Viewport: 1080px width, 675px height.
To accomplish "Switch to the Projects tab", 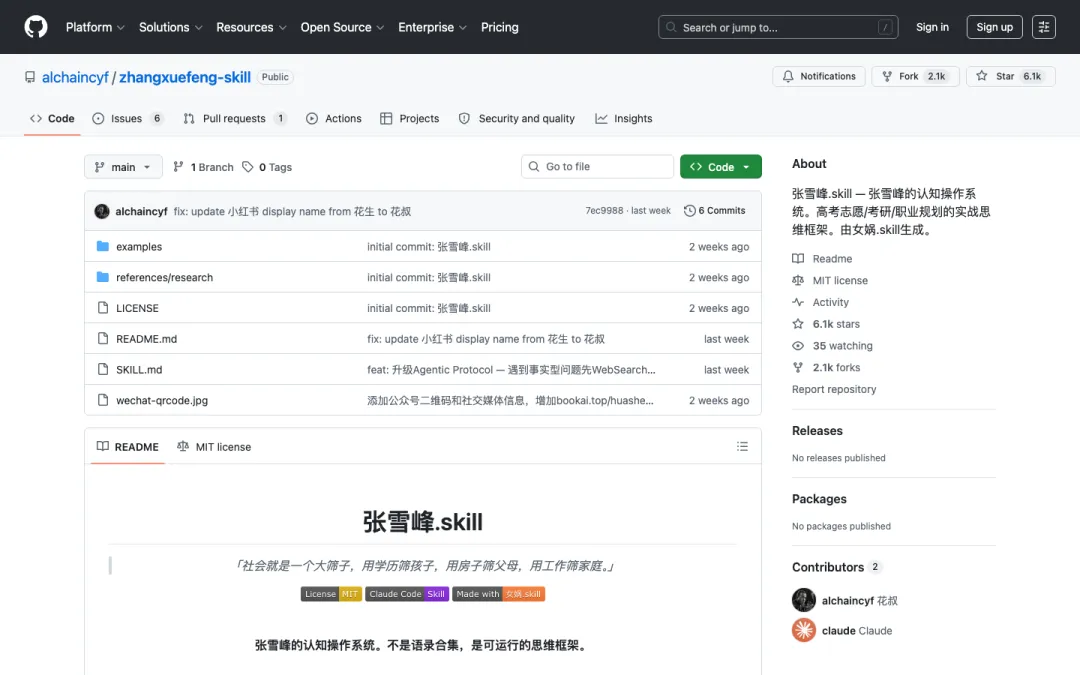I will [409, 118].
